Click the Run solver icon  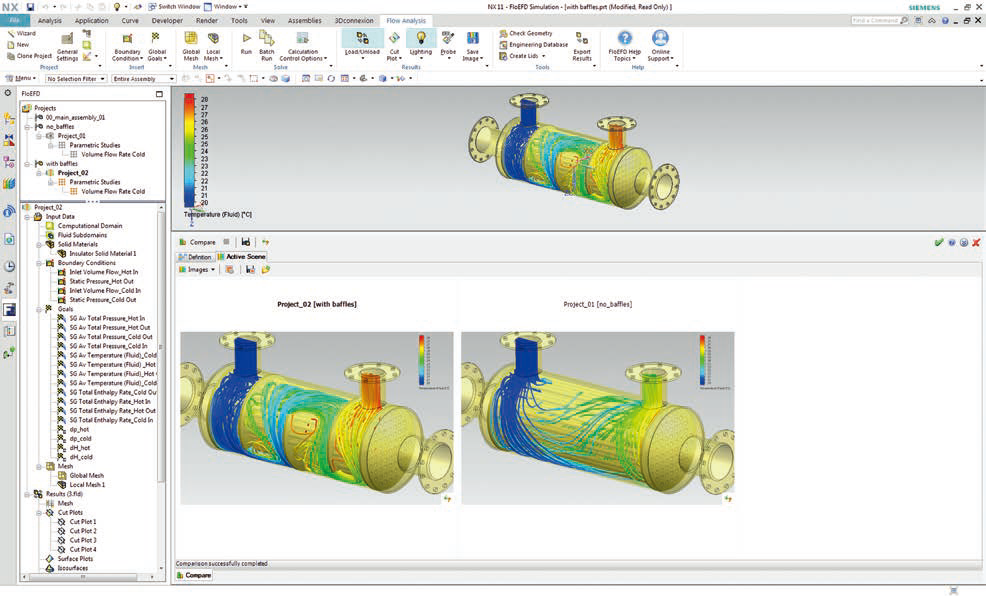coord(246,38)
